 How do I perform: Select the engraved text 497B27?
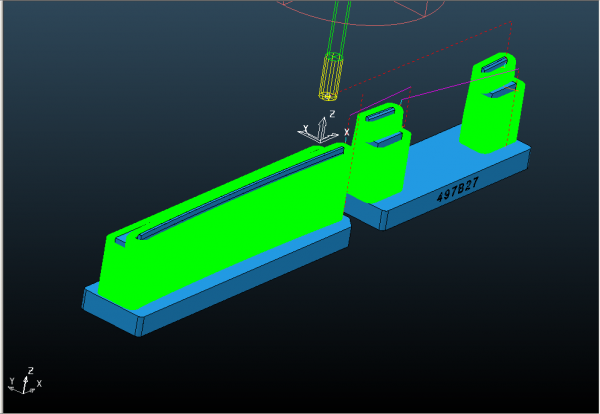458,189
